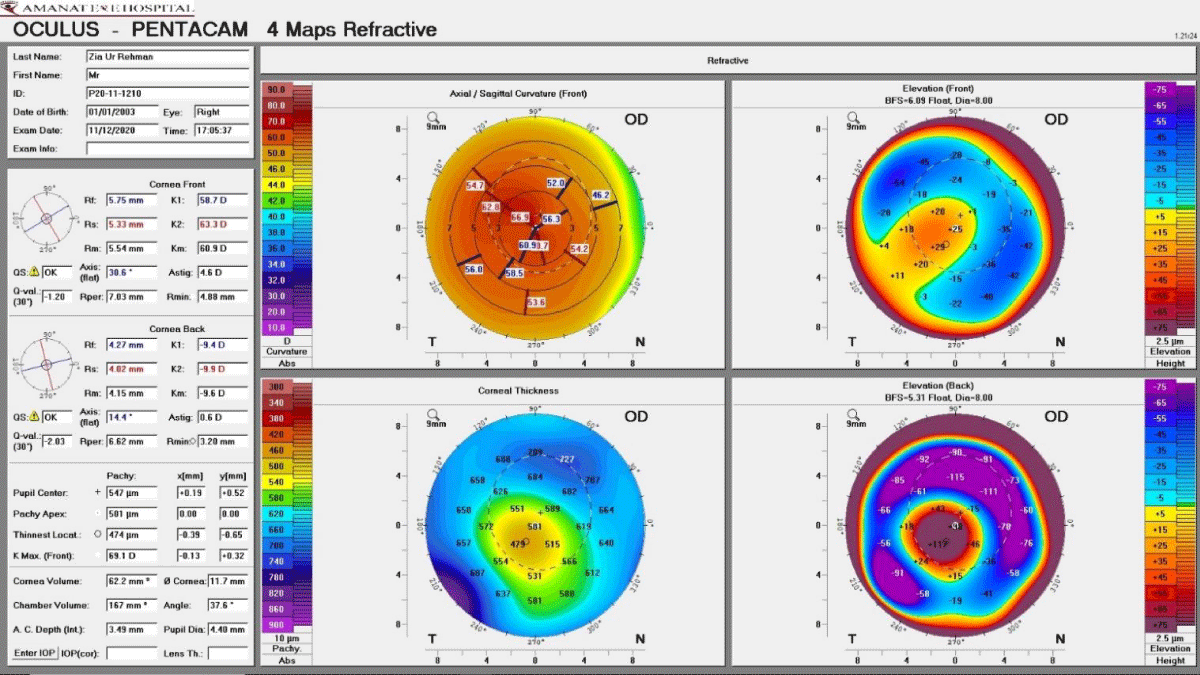Select the 900 swatch in the pachymetry color scale
Image resolution: width=1200 pixels, height=675 pixels.
click(x=275, y=624)
